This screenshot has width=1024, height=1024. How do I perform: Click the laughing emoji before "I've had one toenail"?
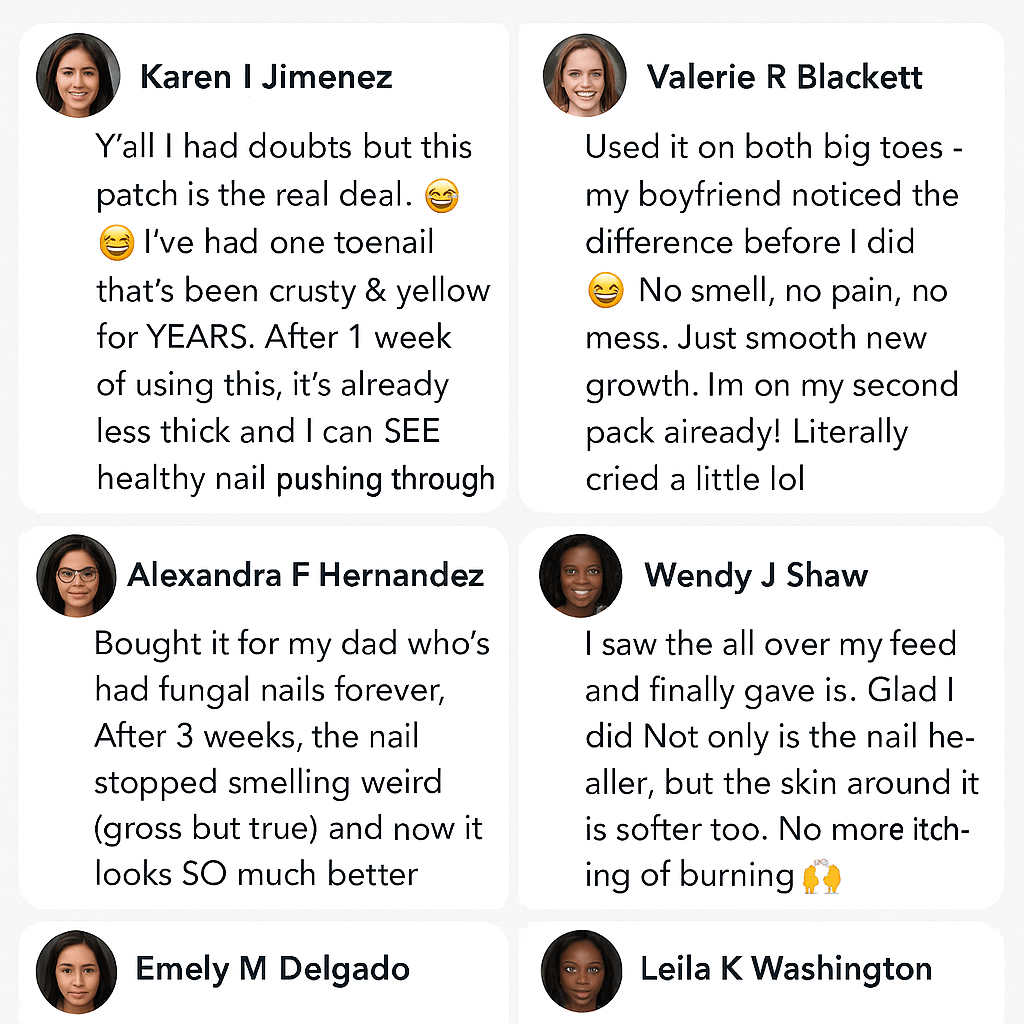117,243
